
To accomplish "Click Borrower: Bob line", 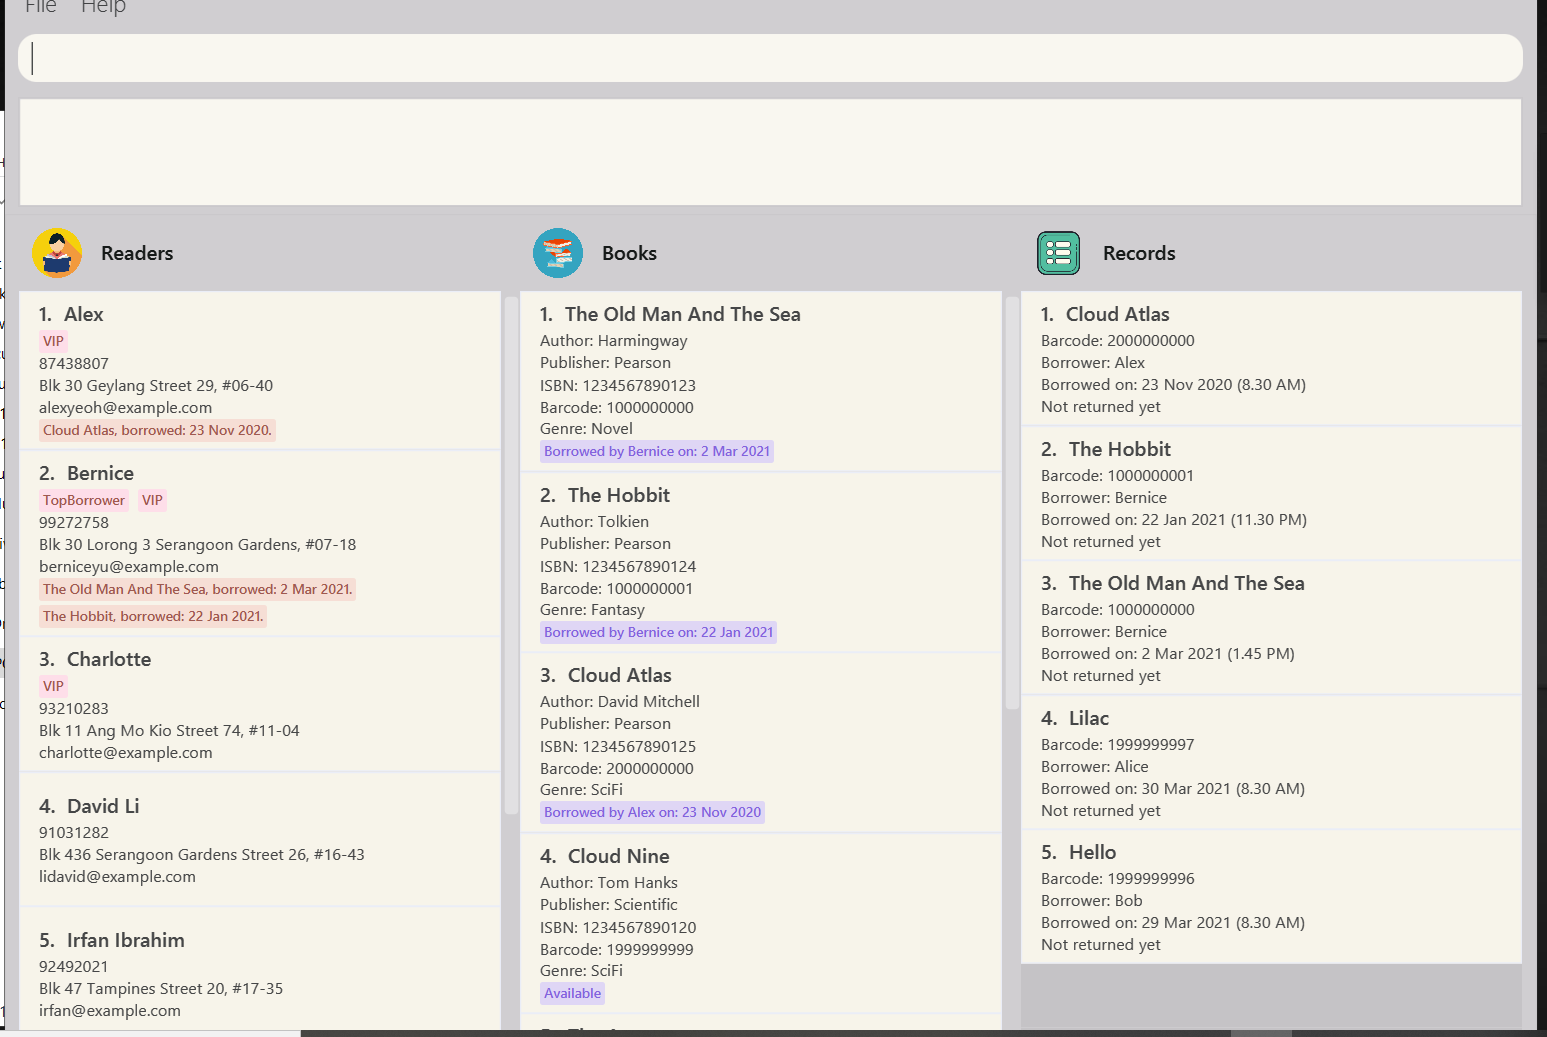I will [1092, 900].
